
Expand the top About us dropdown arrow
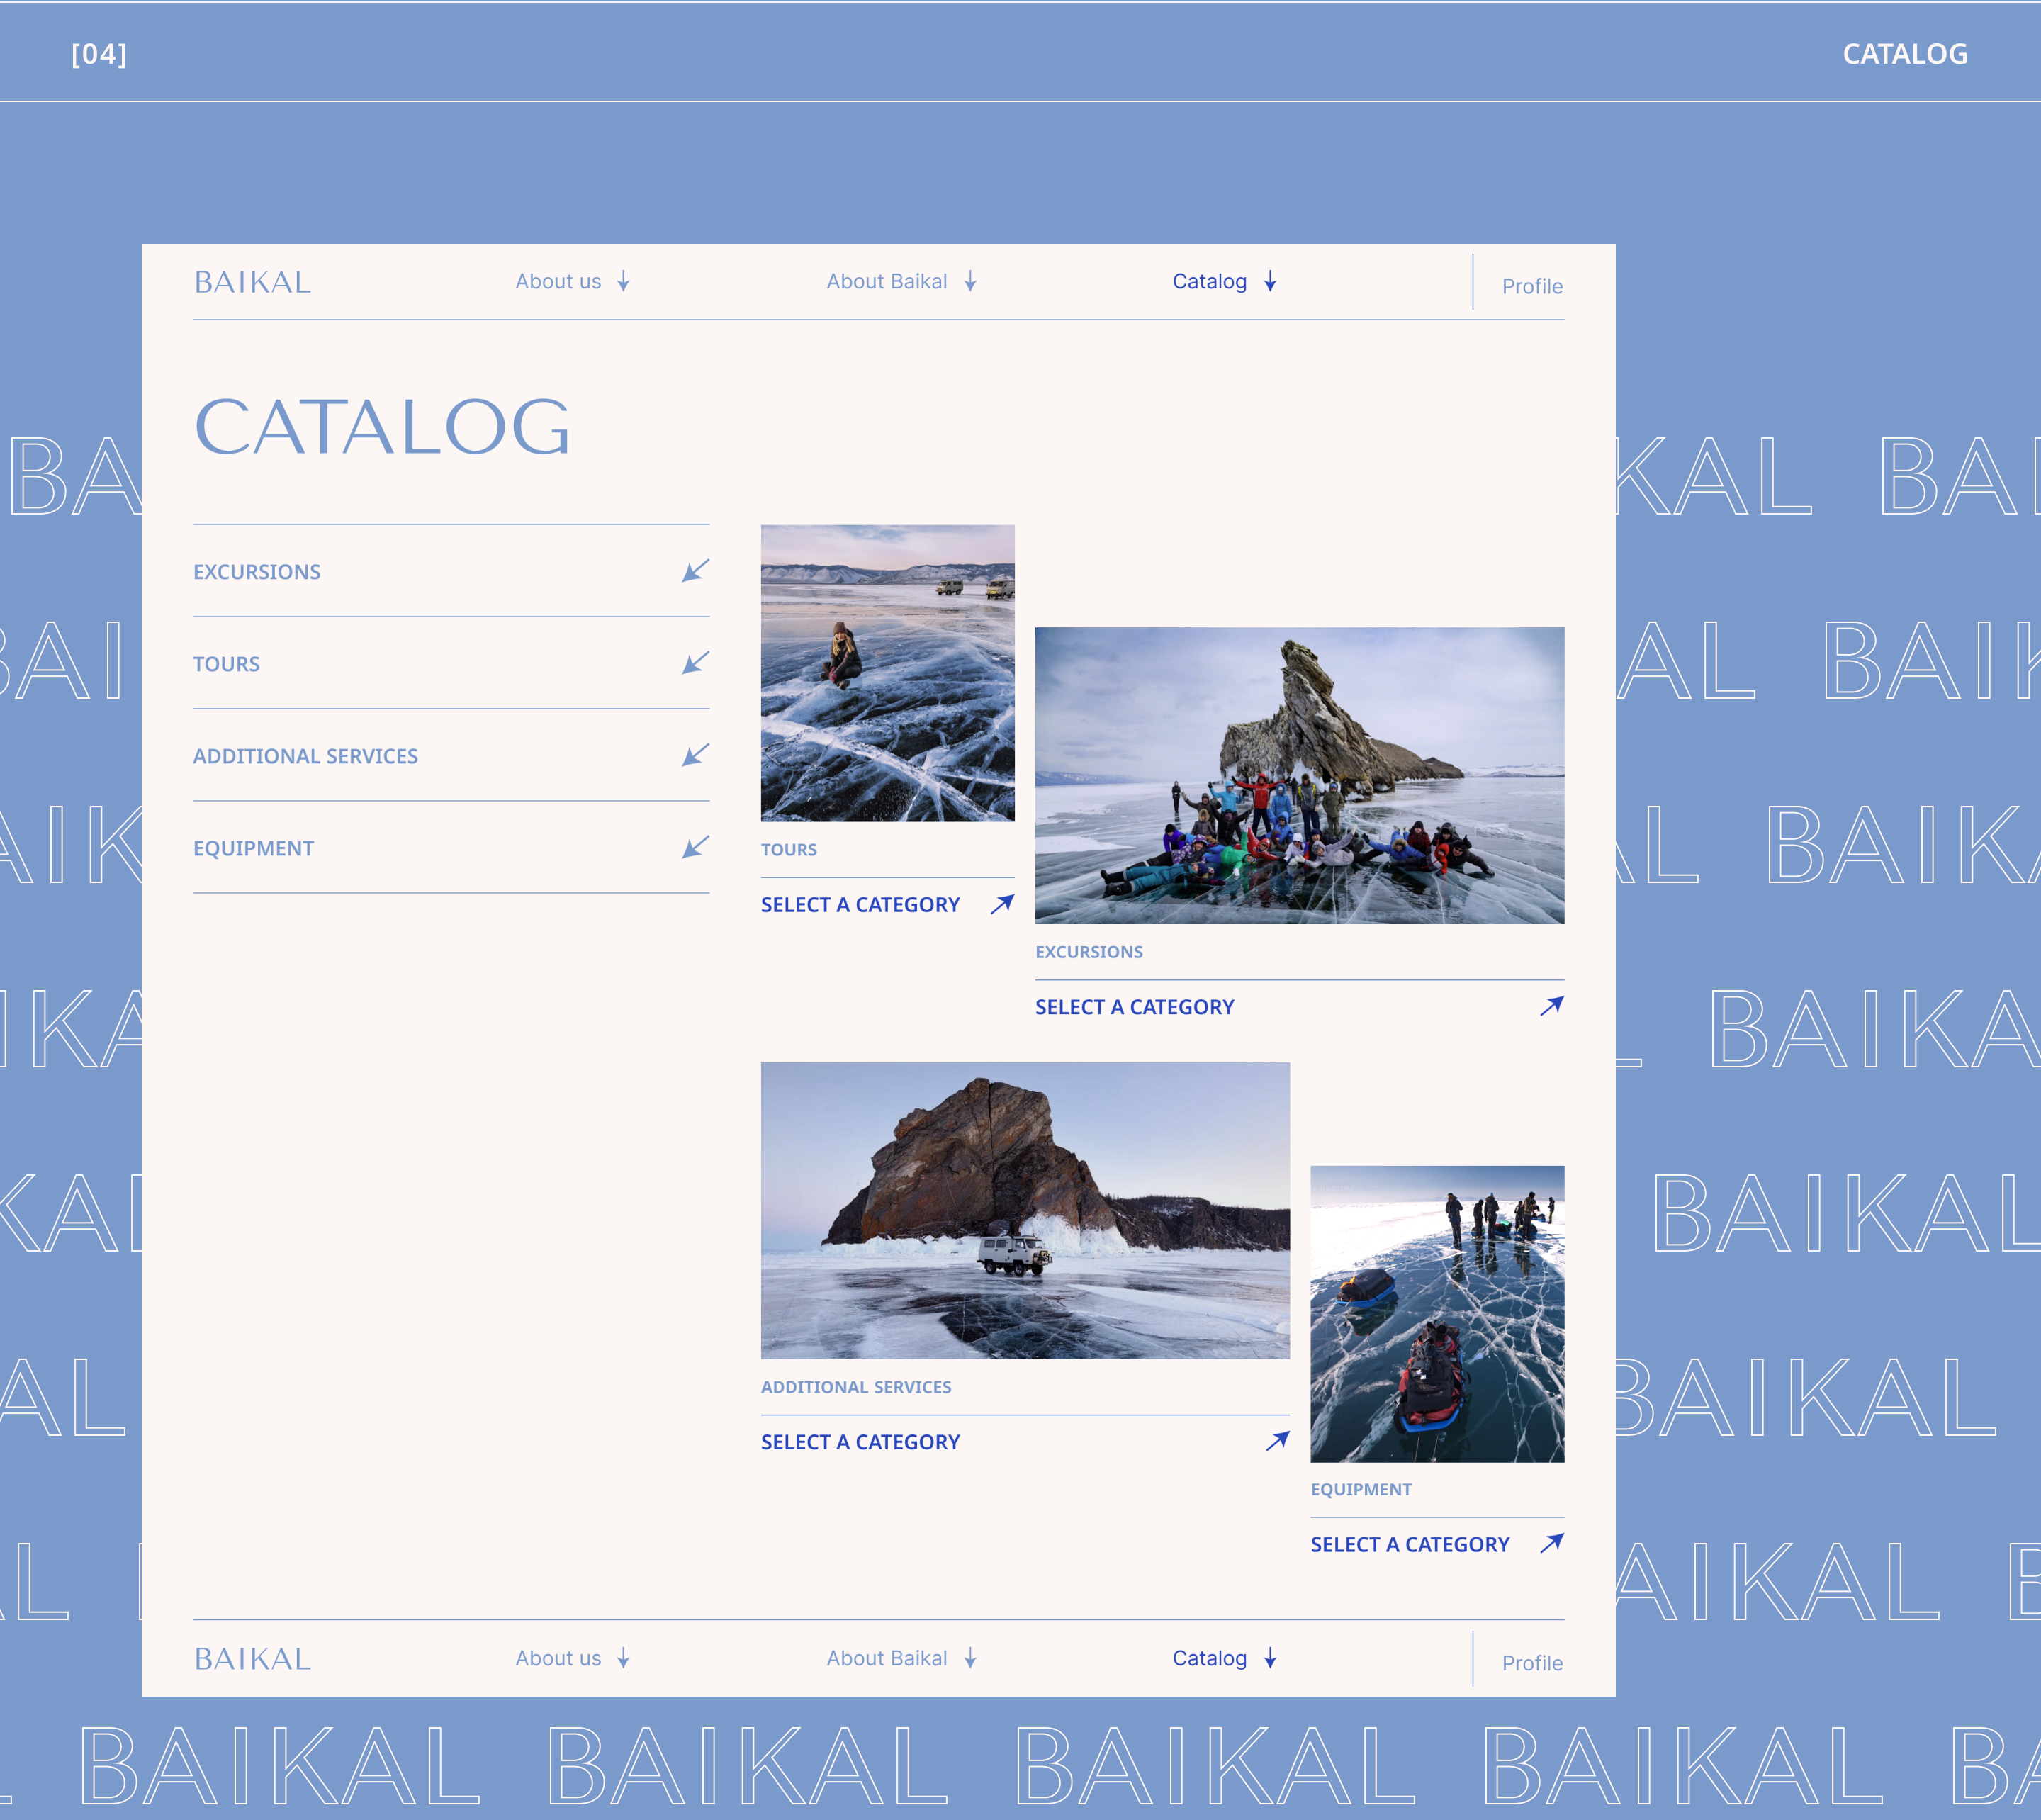624,281
